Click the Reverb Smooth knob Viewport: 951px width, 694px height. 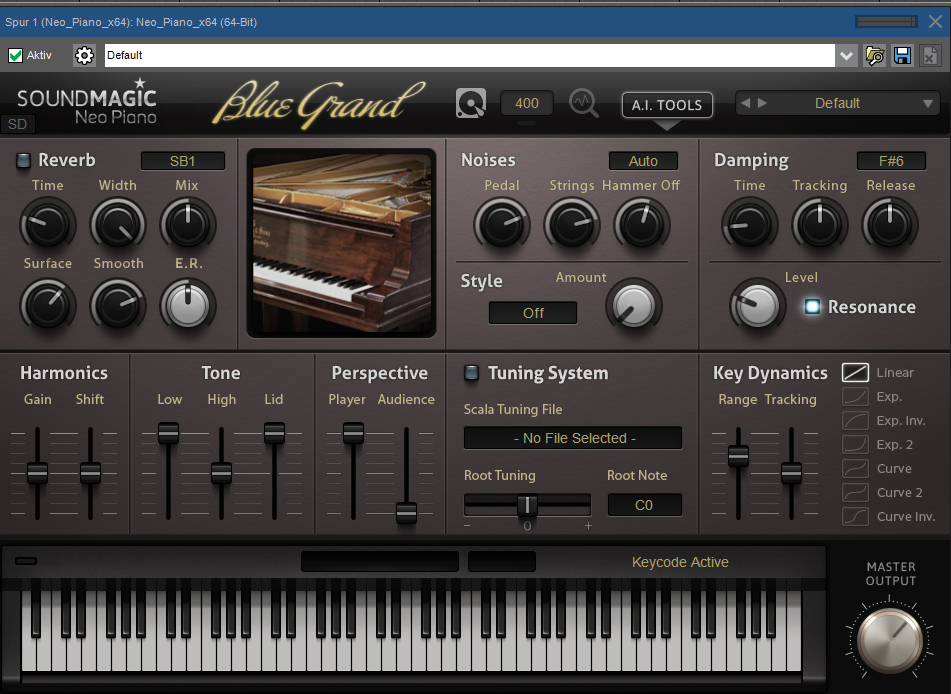pos(118,305)
